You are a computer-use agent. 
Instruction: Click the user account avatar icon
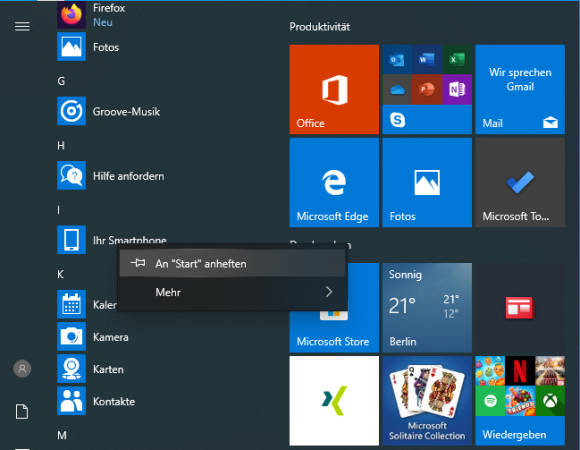[22, 369]
